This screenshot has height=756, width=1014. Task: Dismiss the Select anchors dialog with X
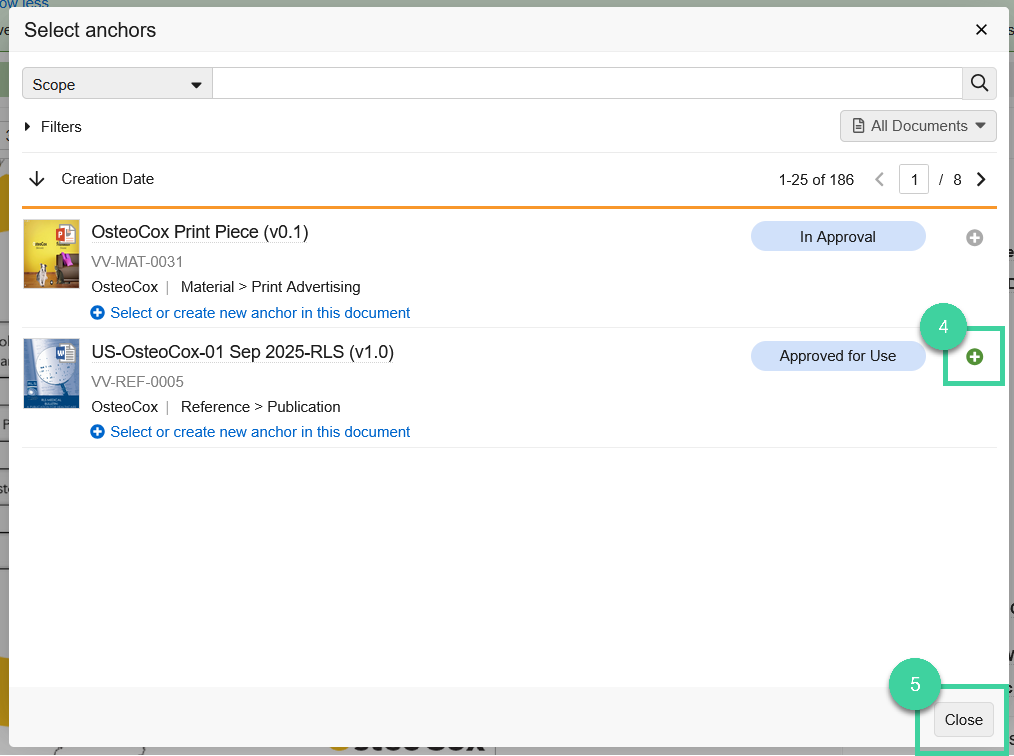pyautogui.click(x=981, y=29)
